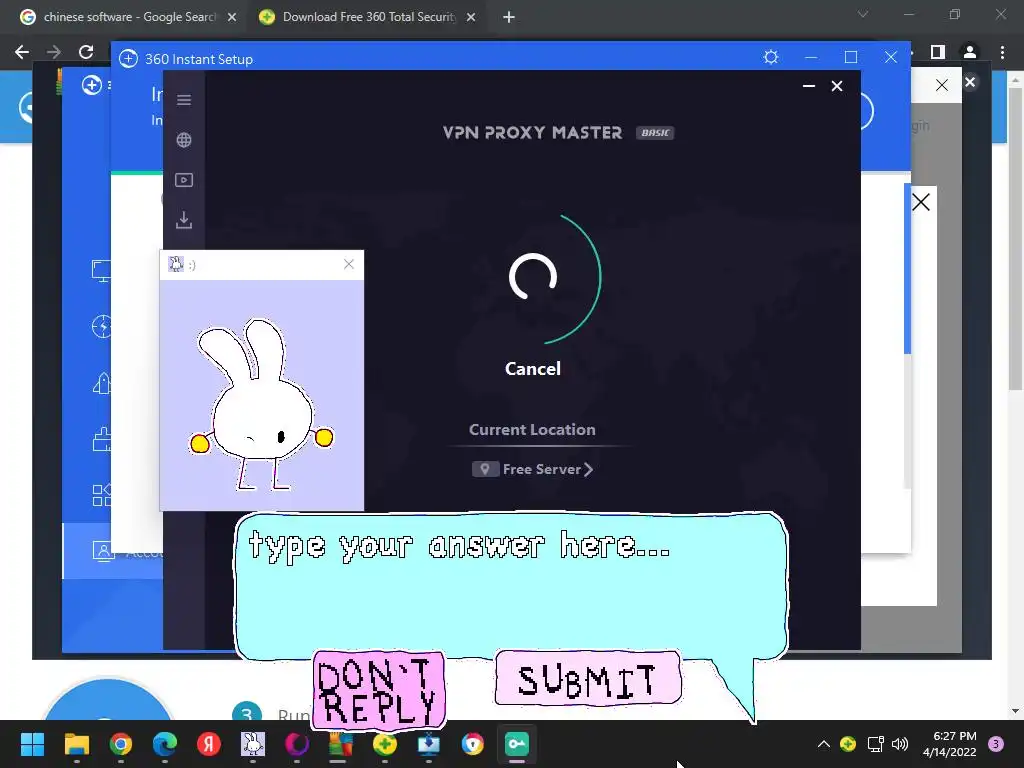The width and height of the screenshot is (1024, 768).
Task: Maximize the 360 Instant Setup window
Action: click(850, 57)
